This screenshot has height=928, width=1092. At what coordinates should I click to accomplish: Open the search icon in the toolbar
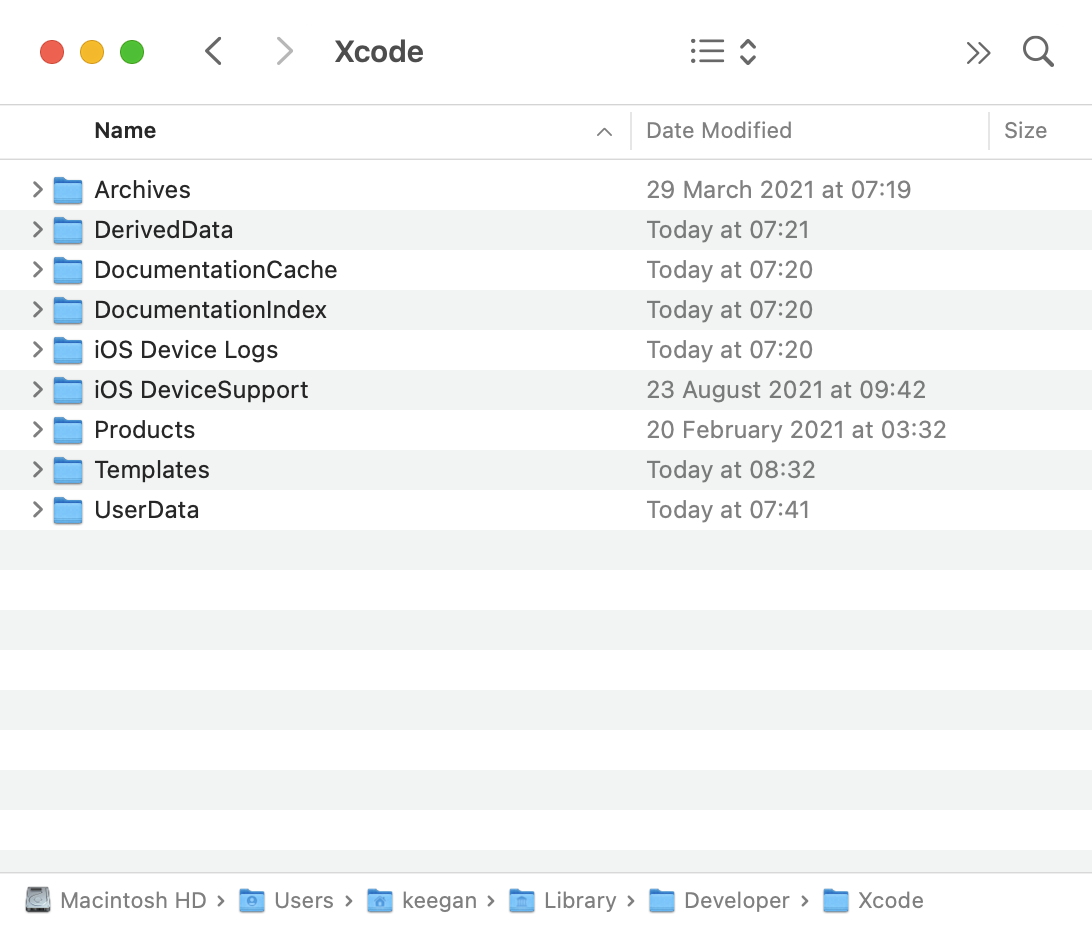(1038, 51)
